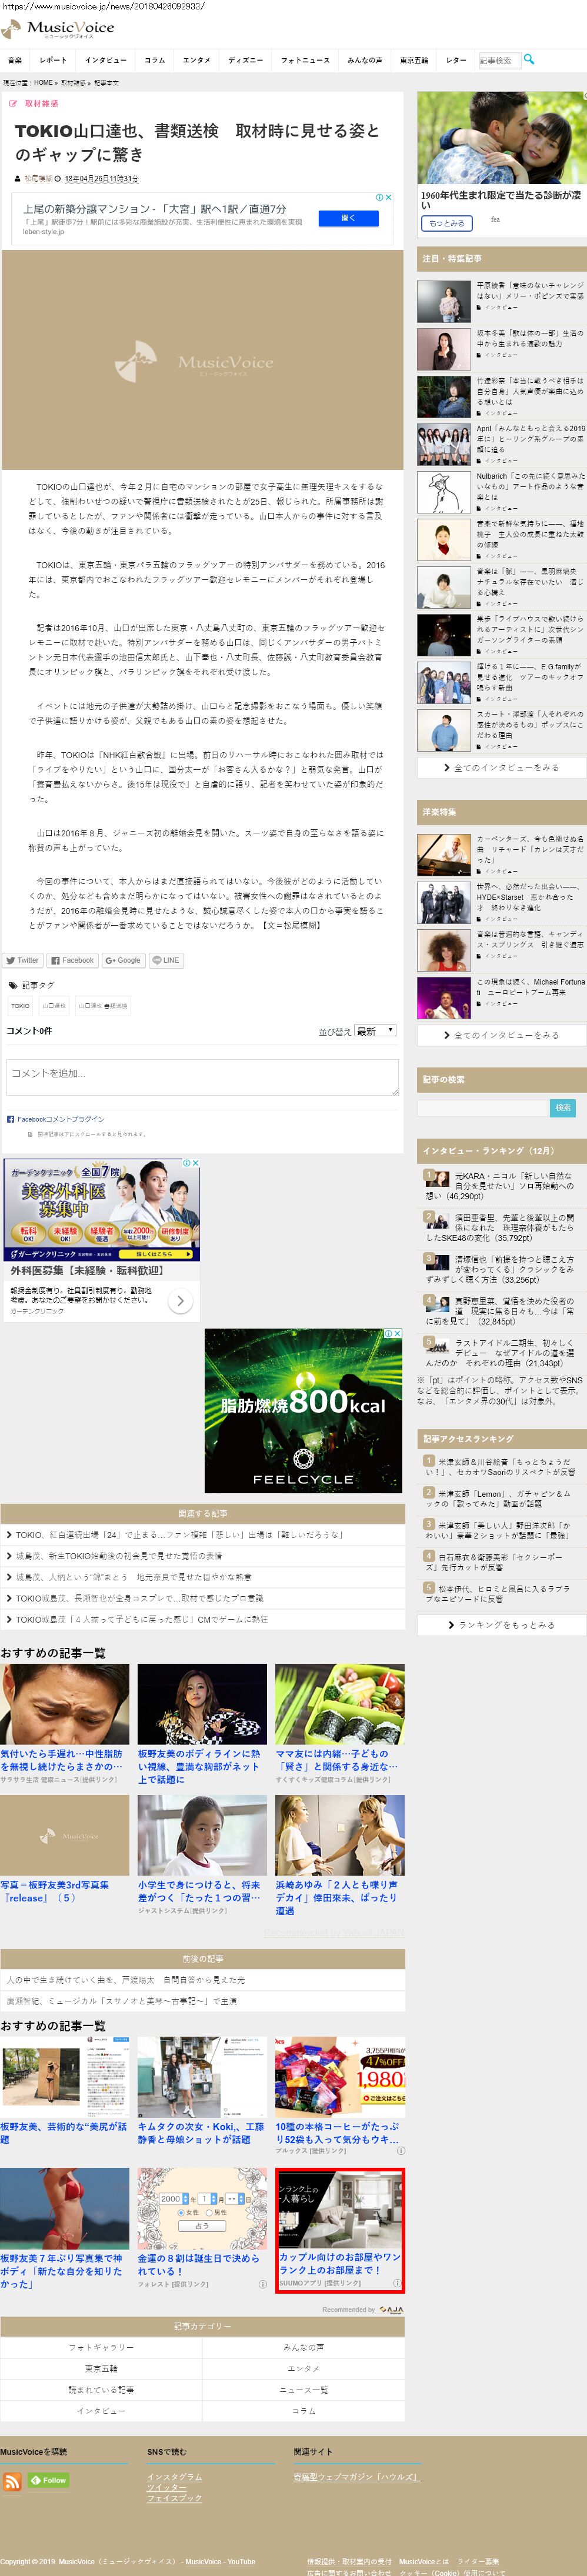The image size is (587, 2576).
Task: Open the フォトニュース navigation menu item
Action: point(305,60)
